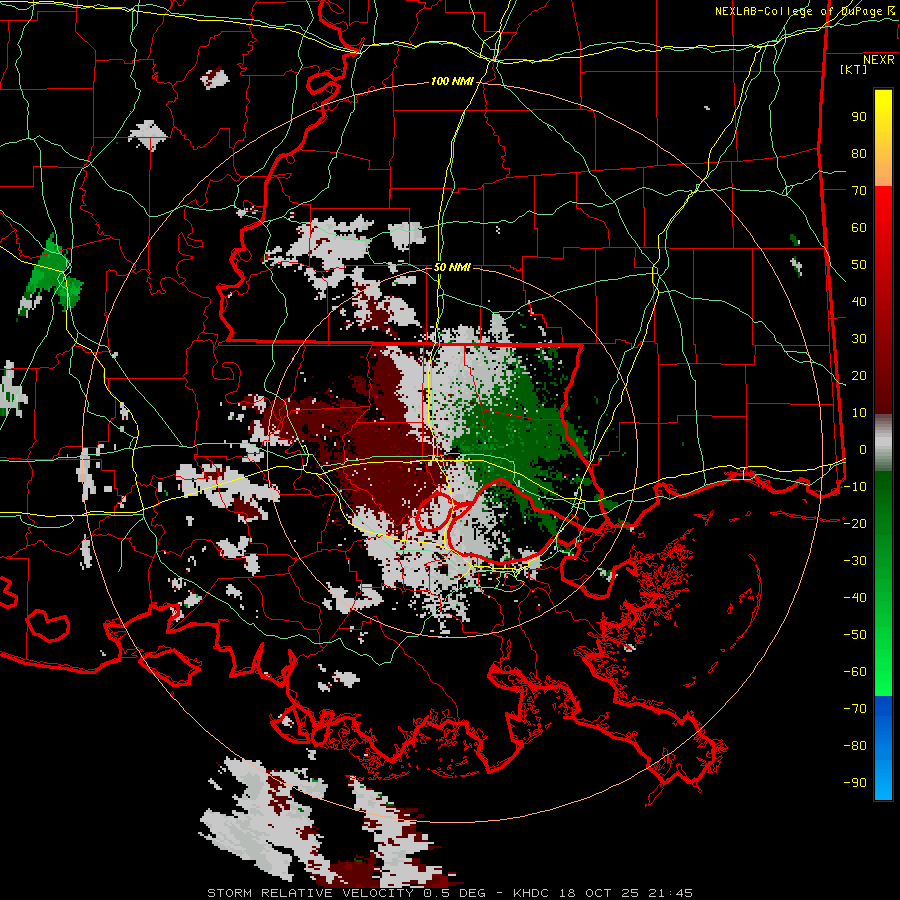The image size is (900, 900).
Task: Click the positive 20 scale value
Action: (859, 375)
